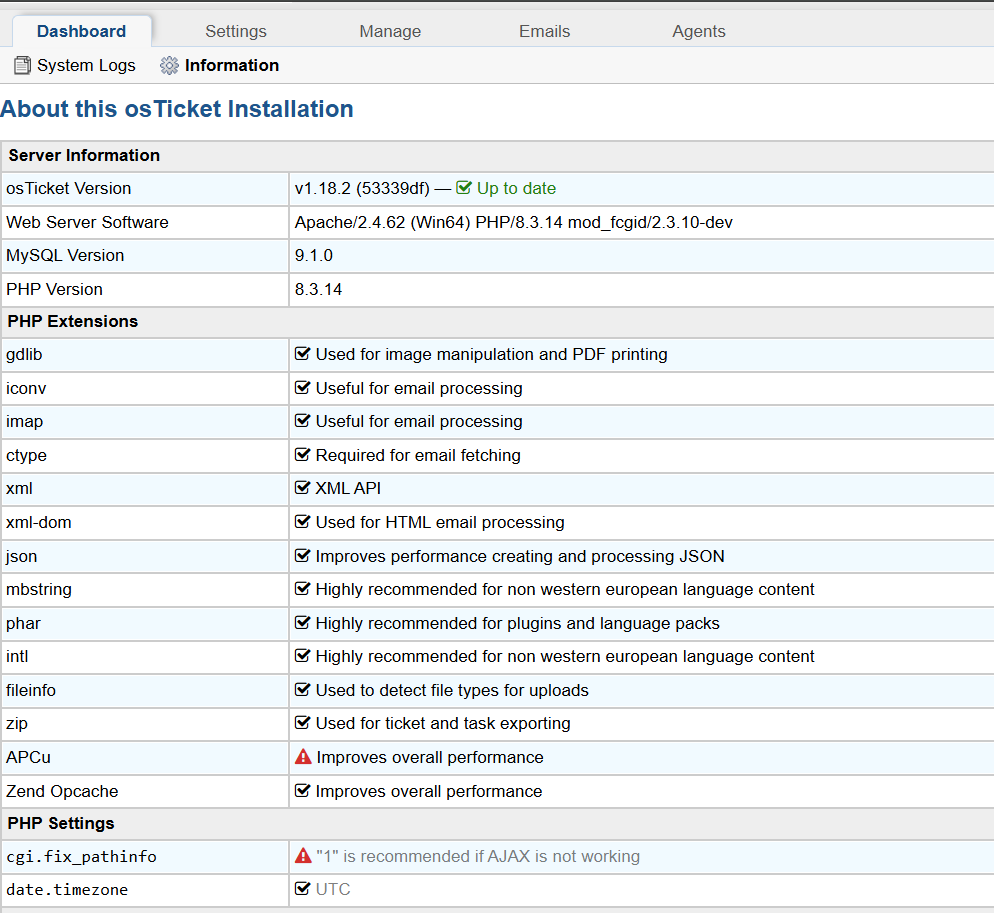
Task: Click the UTC timezone value
Action: pos(333,890)
